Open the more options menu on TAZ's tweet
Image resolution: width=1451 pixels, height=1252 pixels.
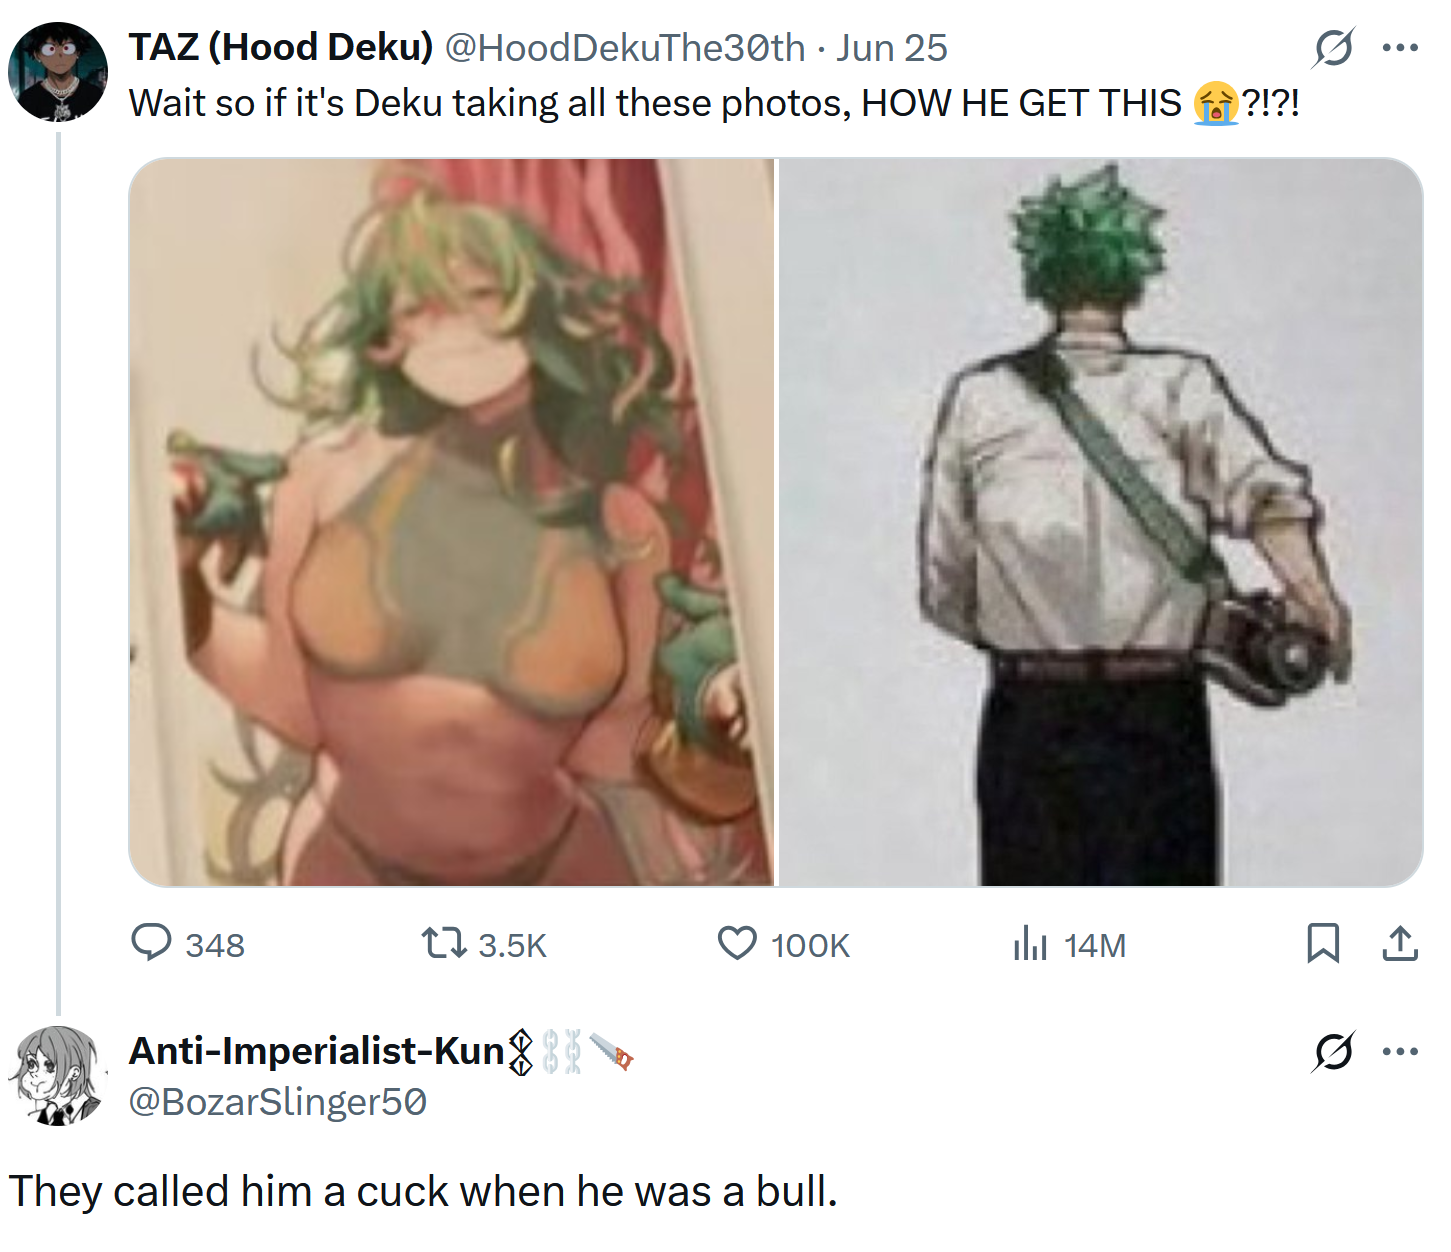click(1400, 47)
